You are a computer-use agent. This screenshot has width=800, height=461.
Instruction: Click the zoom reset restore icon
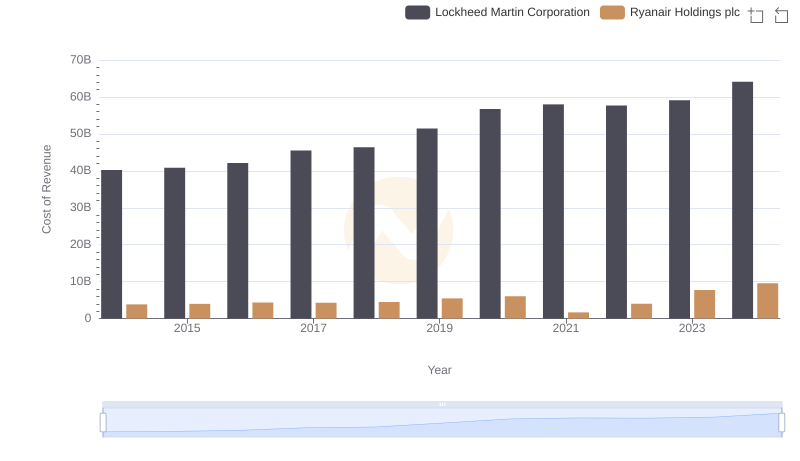tap(781, 15)
